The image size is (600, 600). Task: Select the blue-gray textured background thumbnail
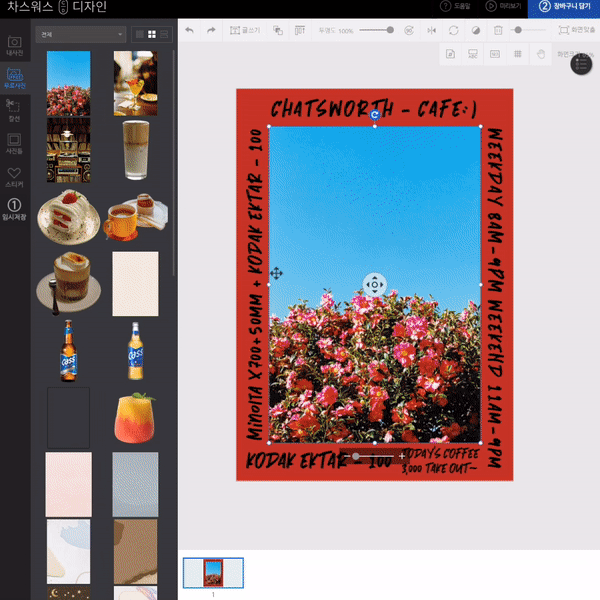(135, 484)
